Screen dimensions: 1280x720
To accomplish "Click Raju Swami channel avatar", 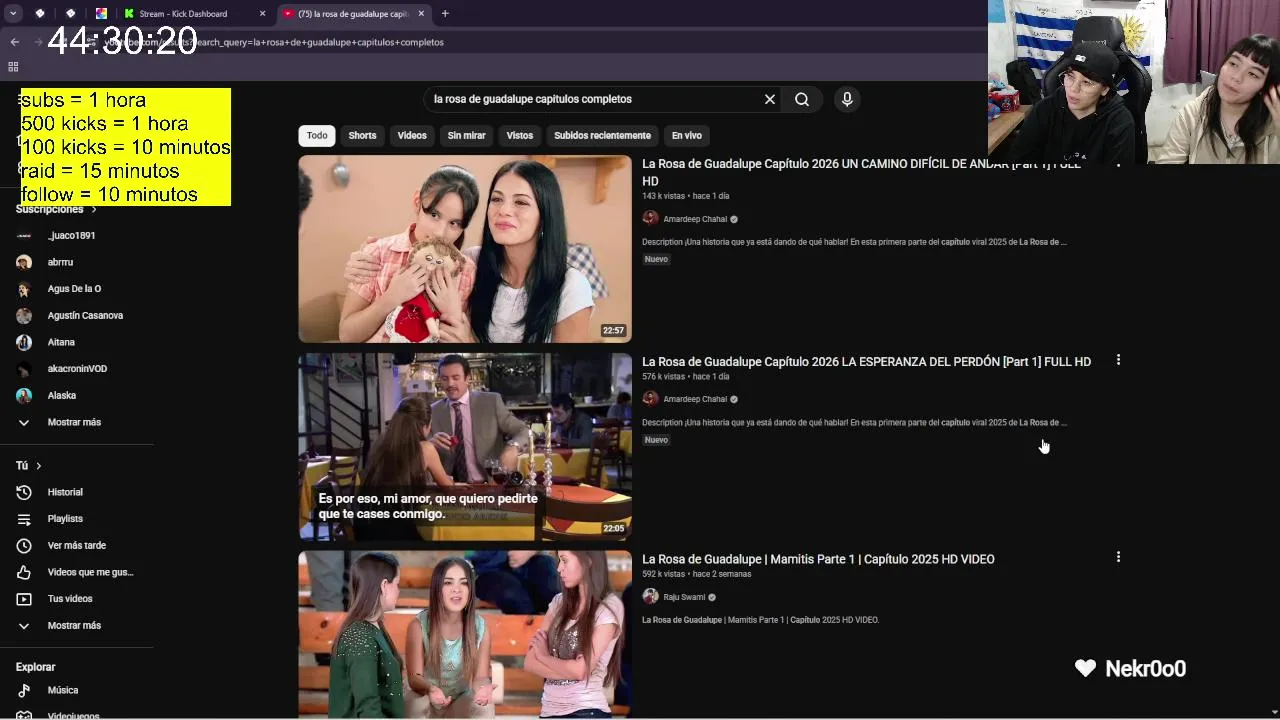I will [x=650, y=597].
